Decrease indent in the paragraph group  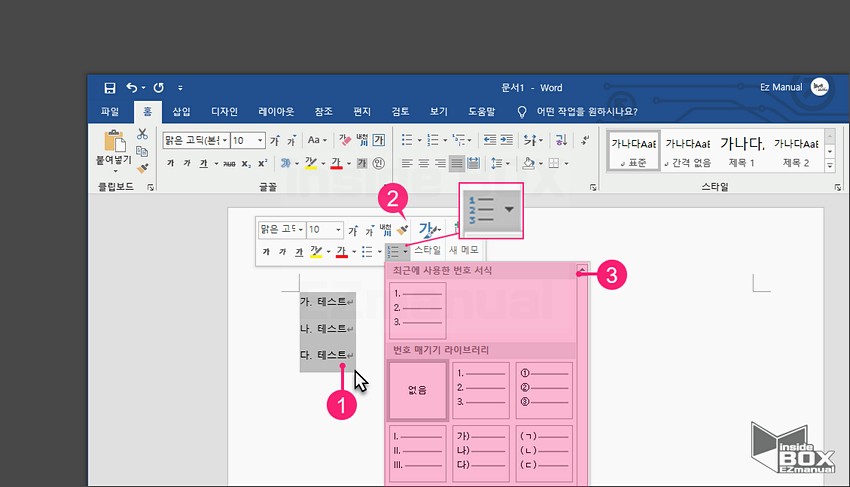tap(490, 140)
